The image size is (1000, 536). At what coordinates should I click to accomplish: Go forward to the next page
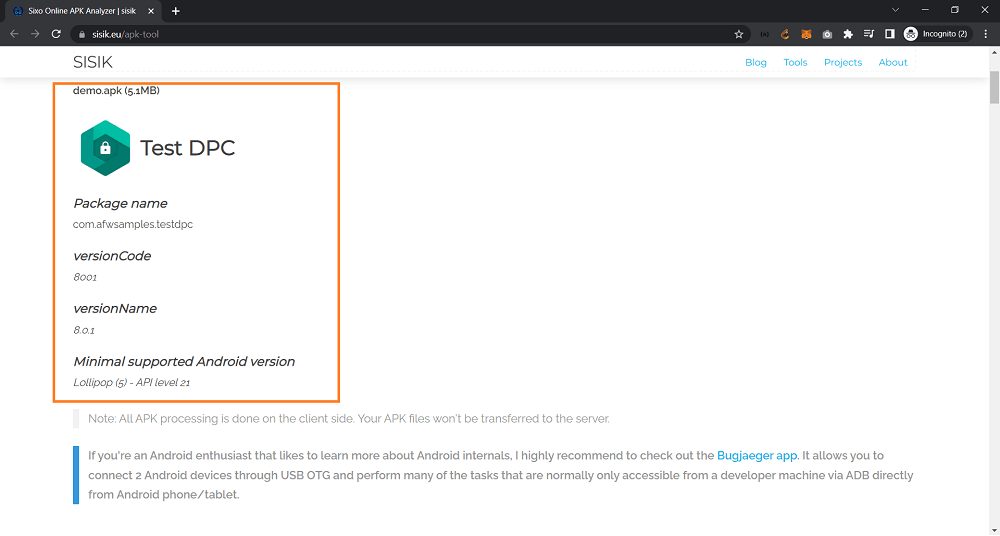coord(35,34)
